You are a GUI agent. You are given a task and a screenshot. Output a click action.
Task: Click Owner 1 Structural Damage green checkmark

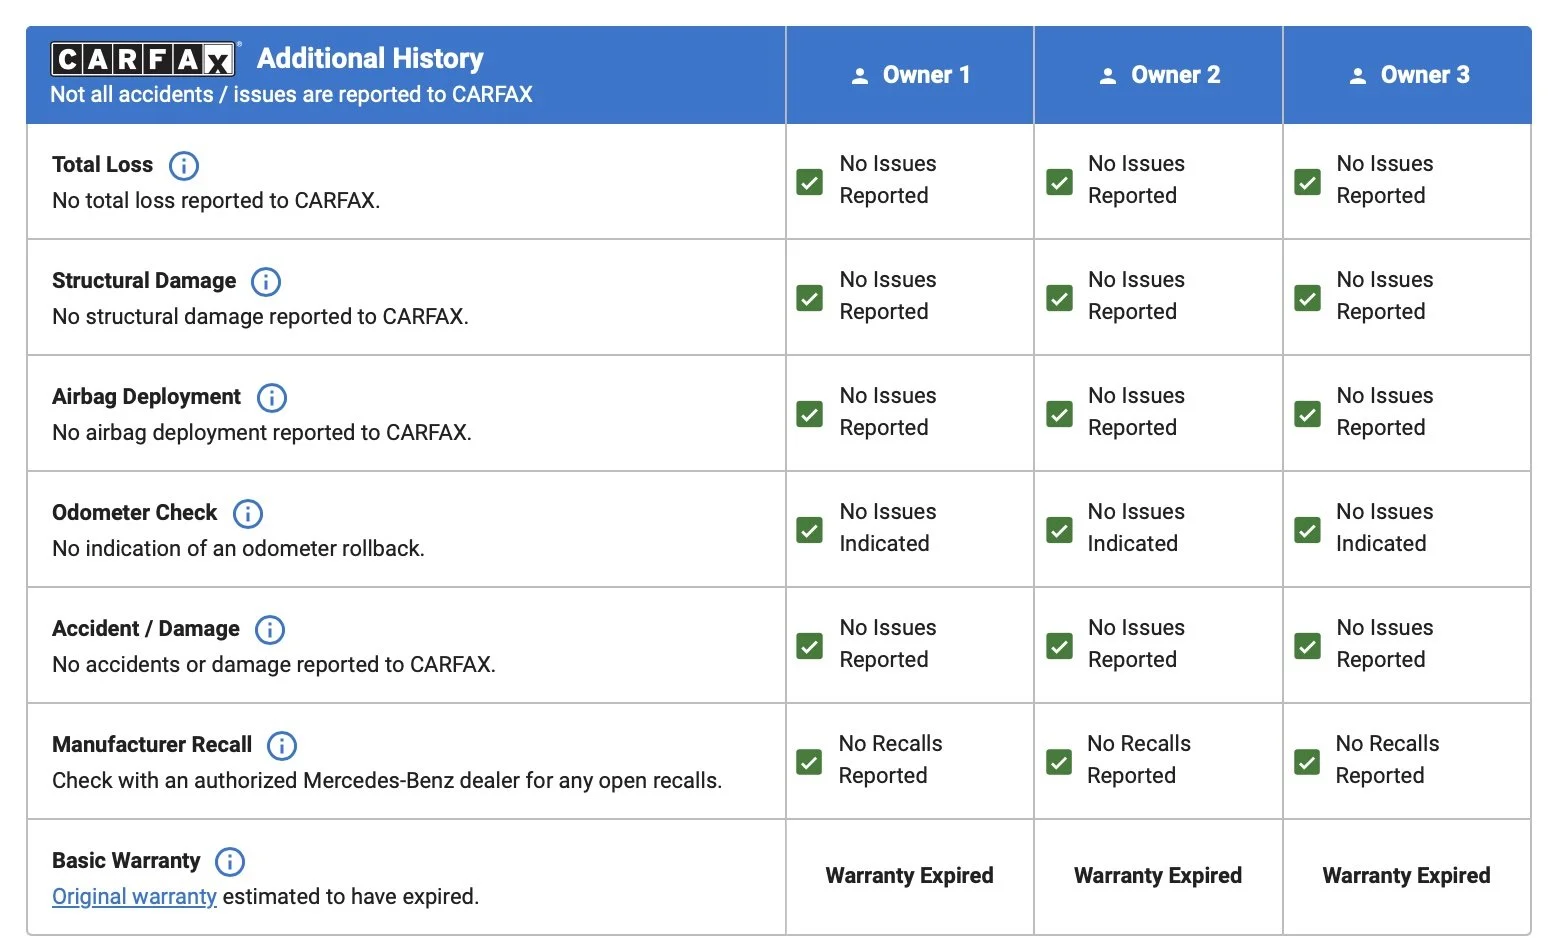point(810,298)
